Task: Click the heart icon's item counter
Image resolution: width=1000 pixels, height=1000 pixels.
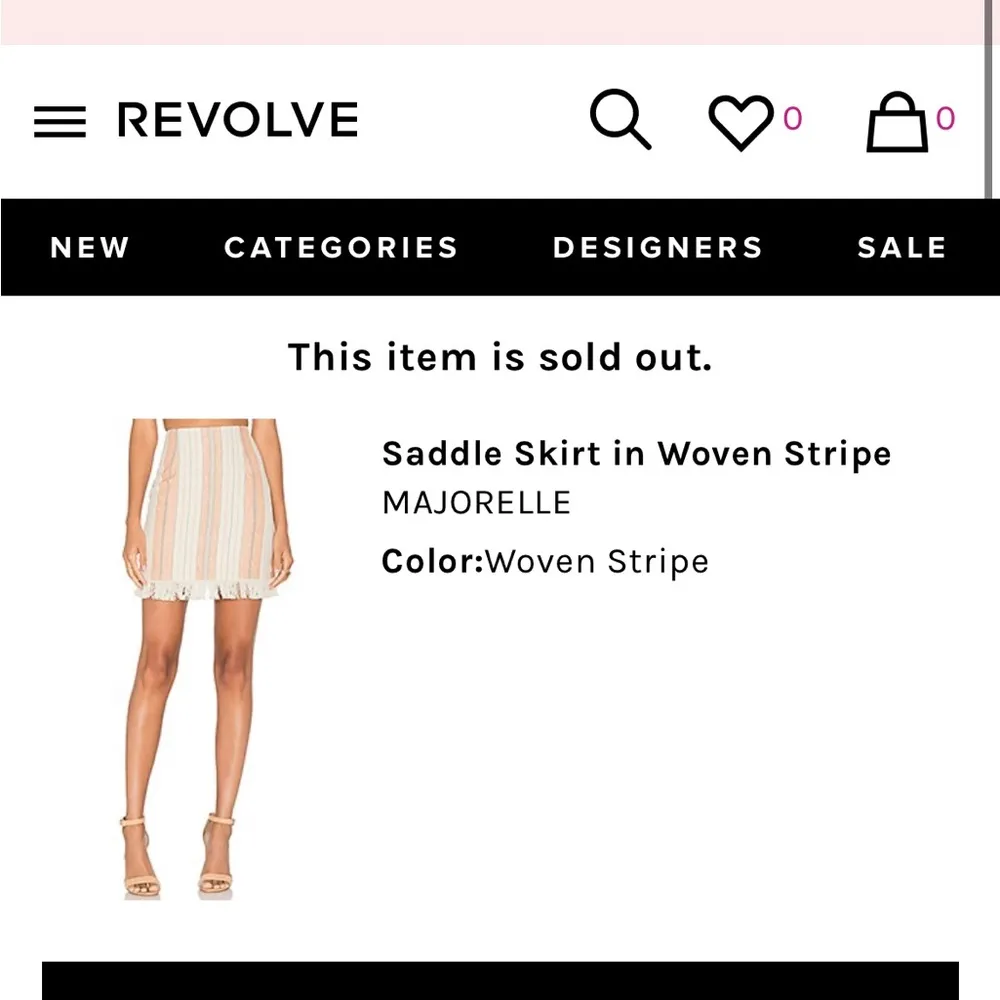Action: click(791, 118)
